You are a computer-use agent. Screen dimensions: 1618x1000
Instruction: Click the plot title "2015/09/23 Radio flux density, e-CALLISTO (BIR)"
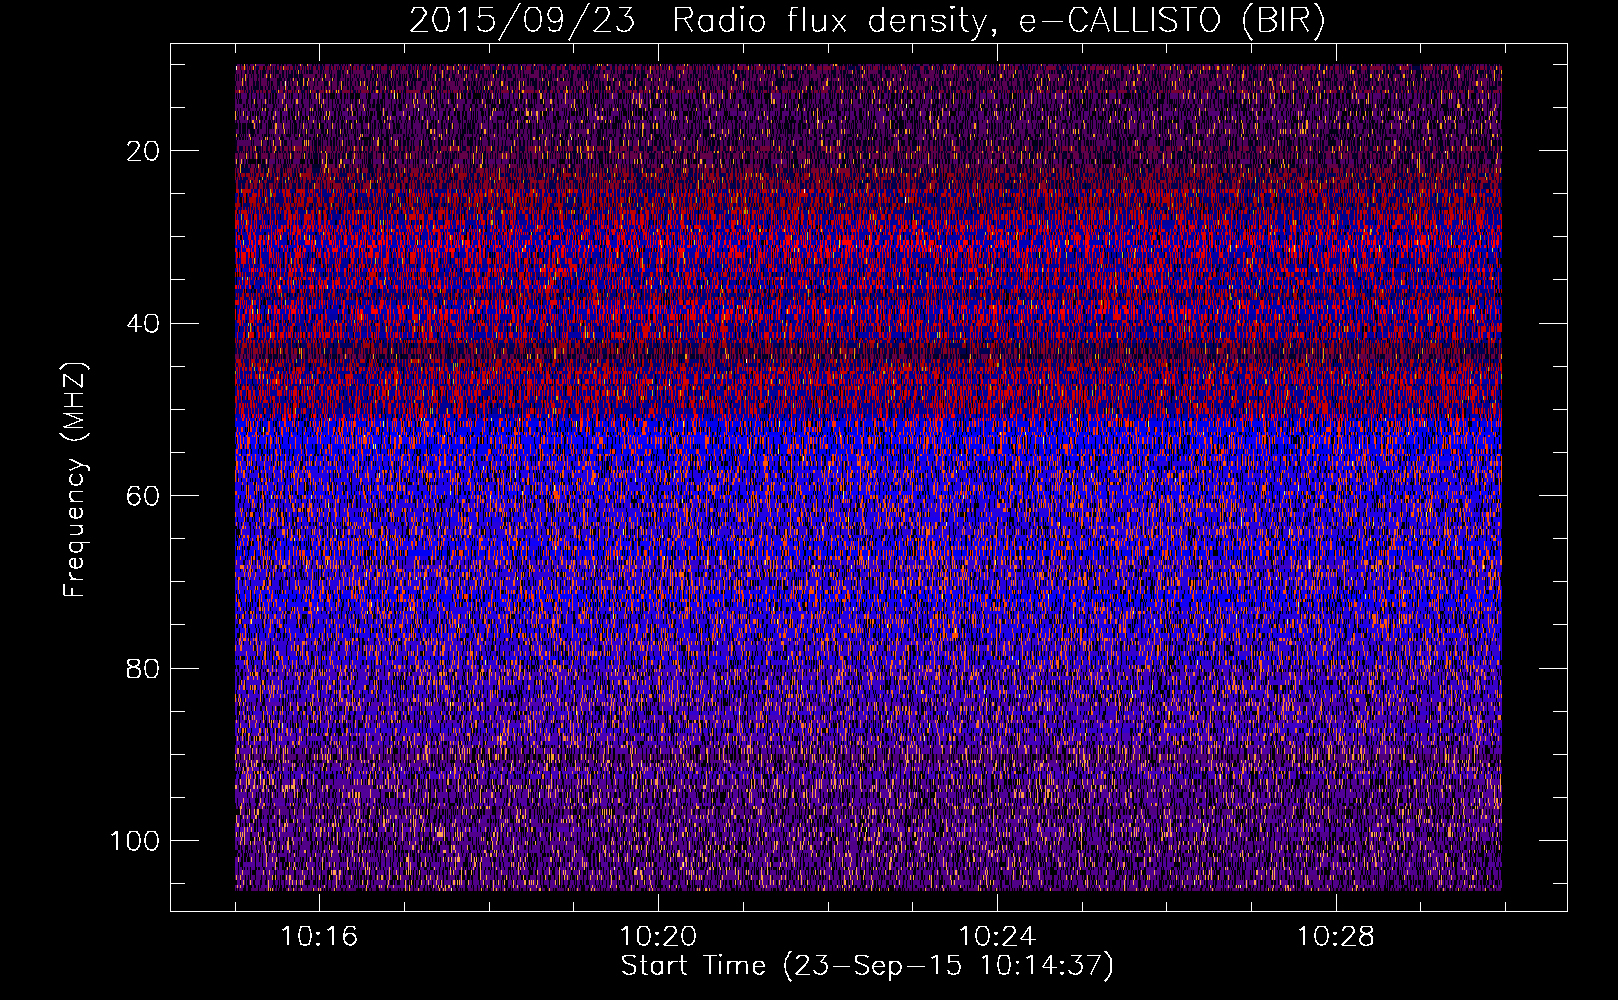click(x=867, y=20)
